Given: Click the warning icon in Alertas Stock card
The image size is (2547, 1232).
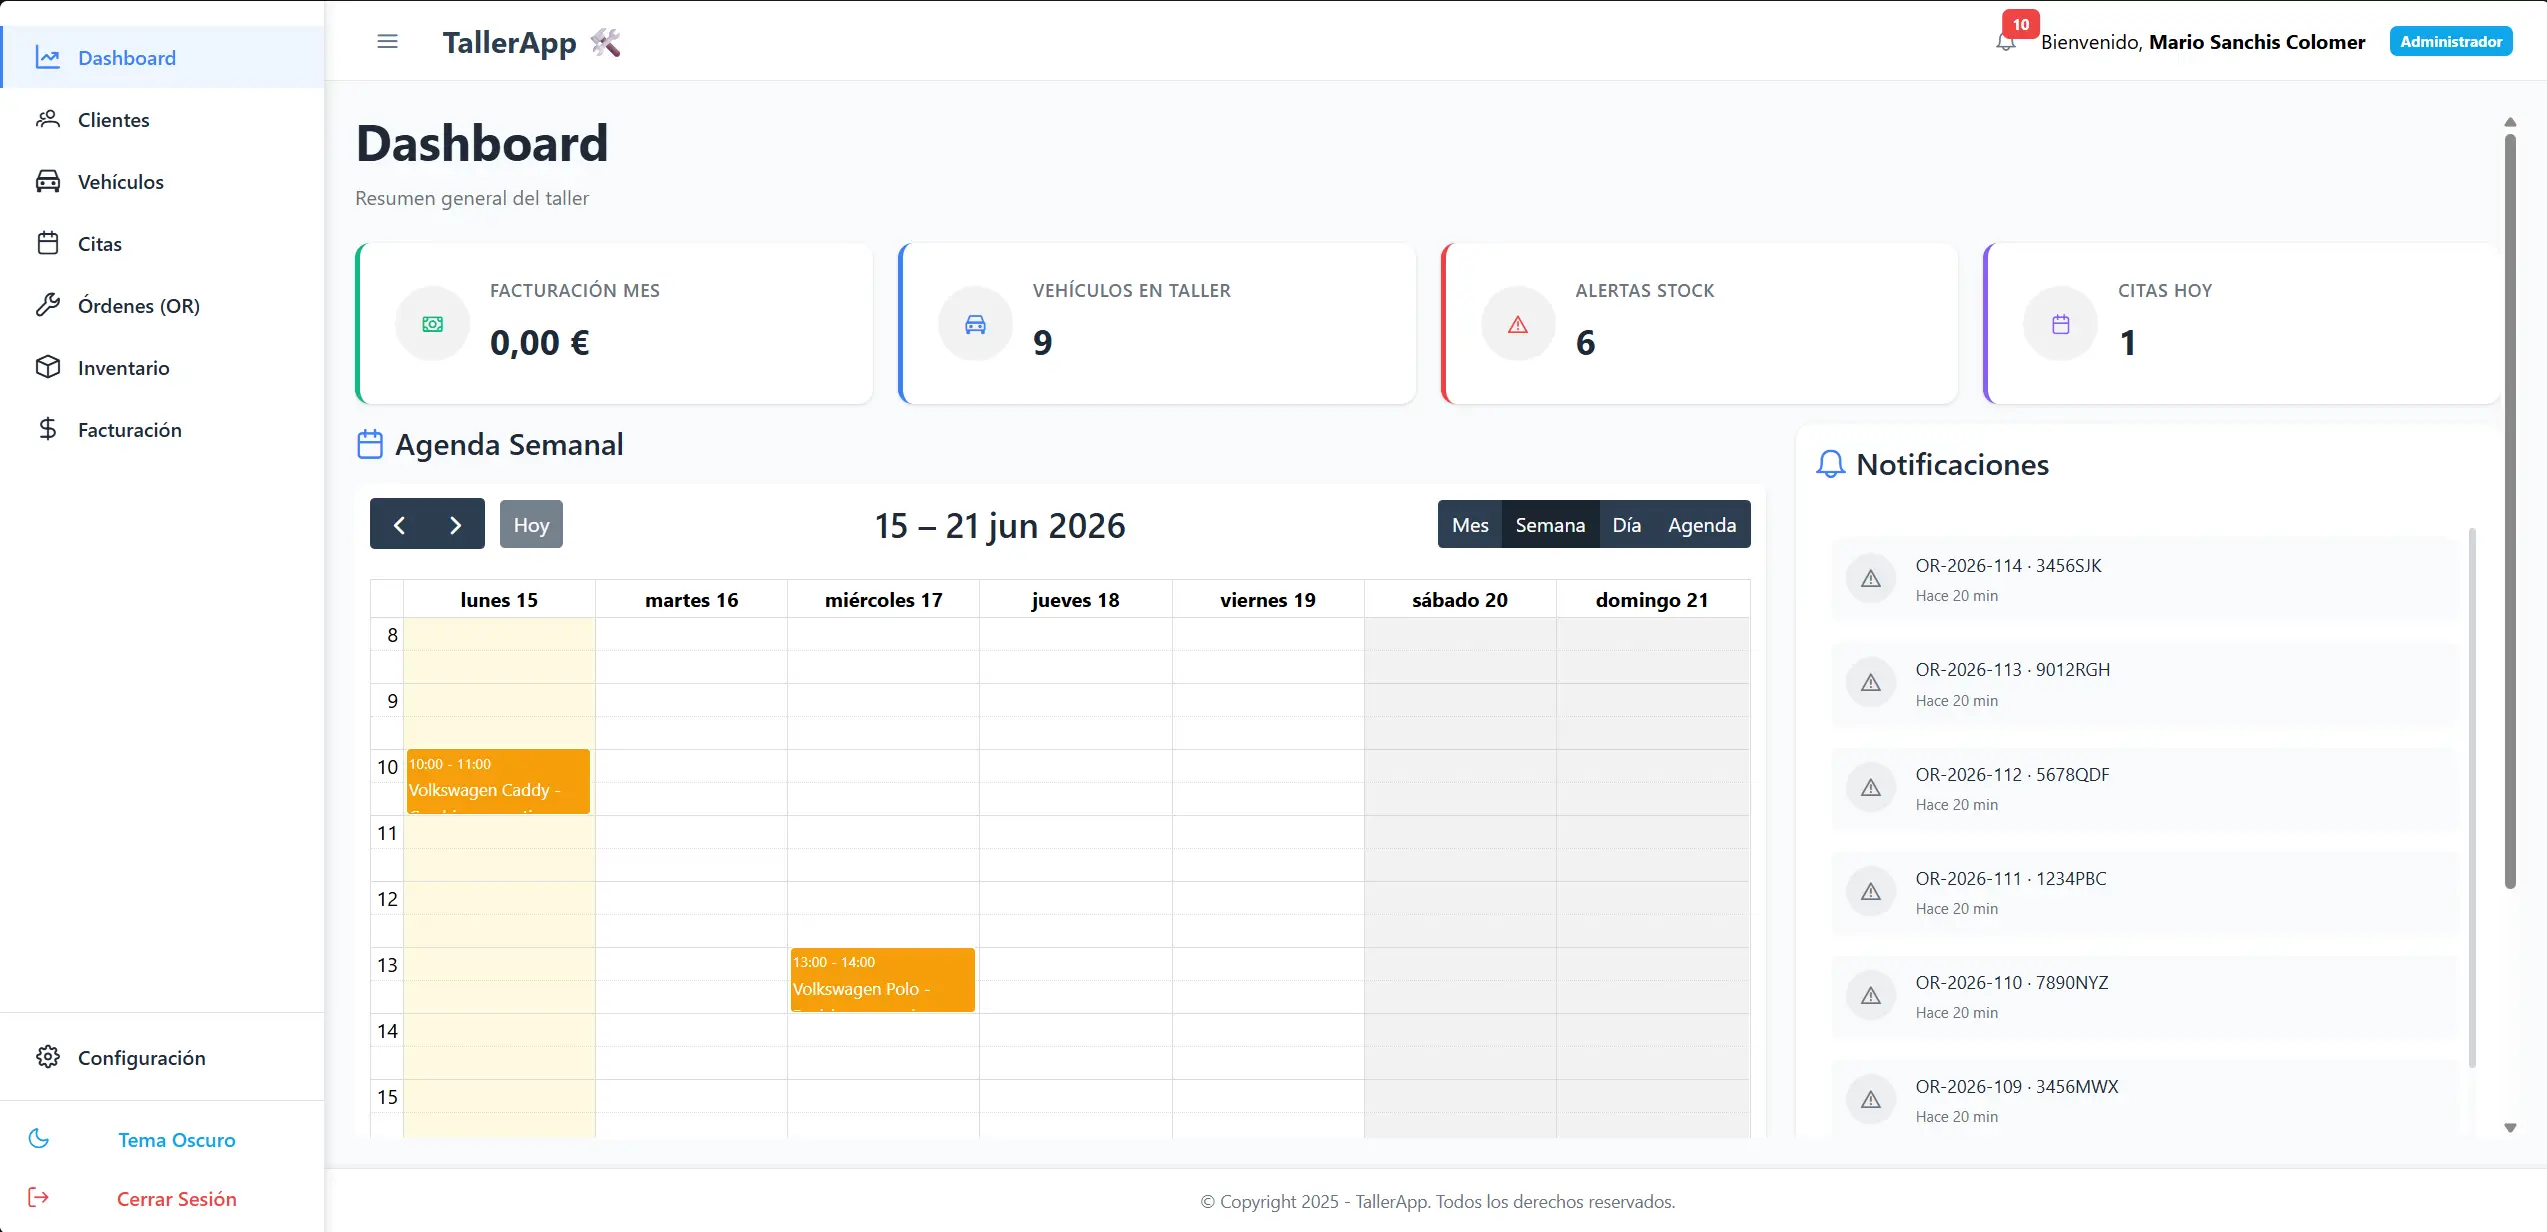Looking at the screenshot, I should 1518,324.
